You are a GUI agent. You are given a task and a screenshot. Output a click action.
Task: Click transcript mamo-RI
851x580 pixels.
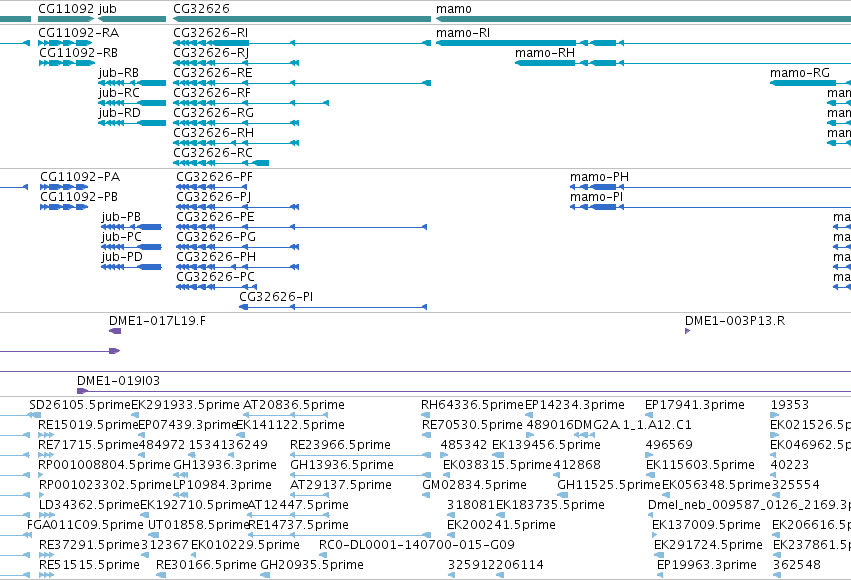tap(463, 33)
